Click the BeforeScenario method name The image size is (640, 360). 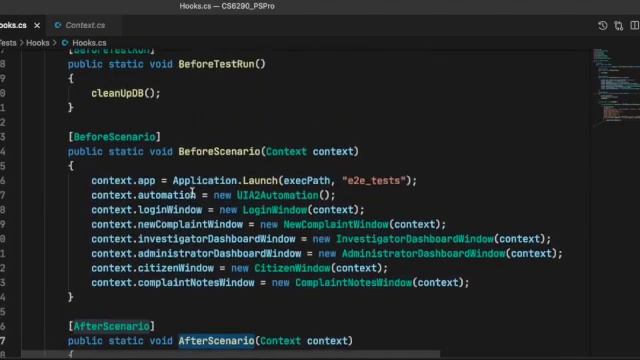coord(219,151)
